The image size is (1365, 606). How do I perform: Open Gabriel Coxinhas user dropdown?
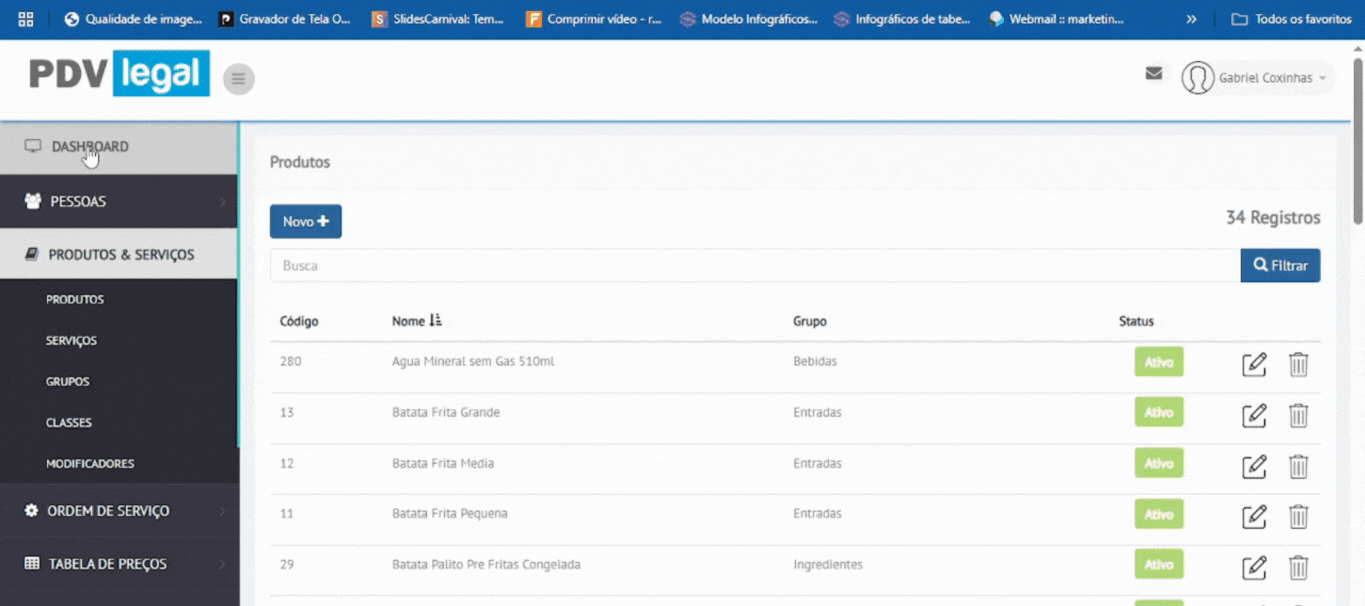point(1258,78)
